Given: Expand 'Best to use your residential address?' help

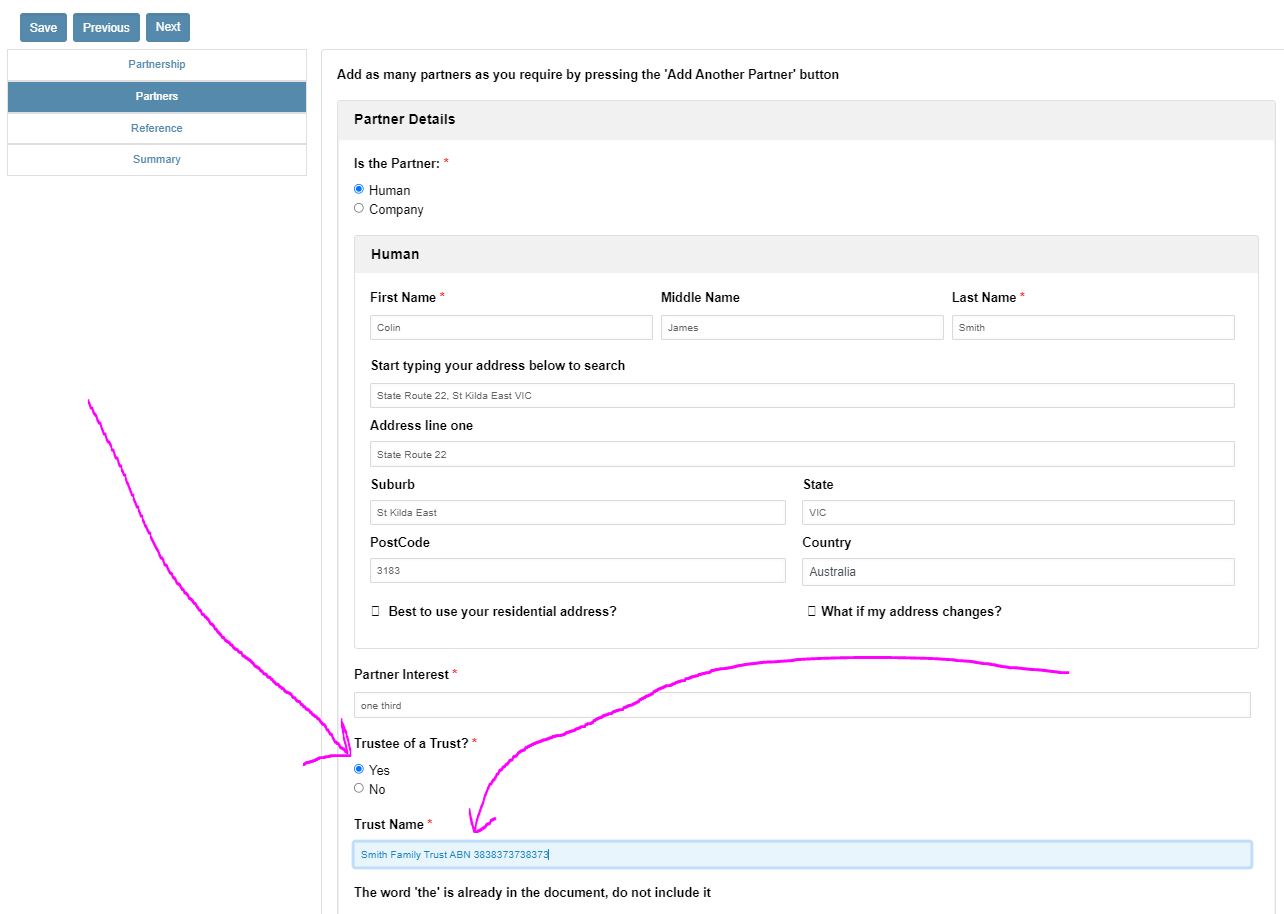Looking at the screenshot, I should pos(501,611).
